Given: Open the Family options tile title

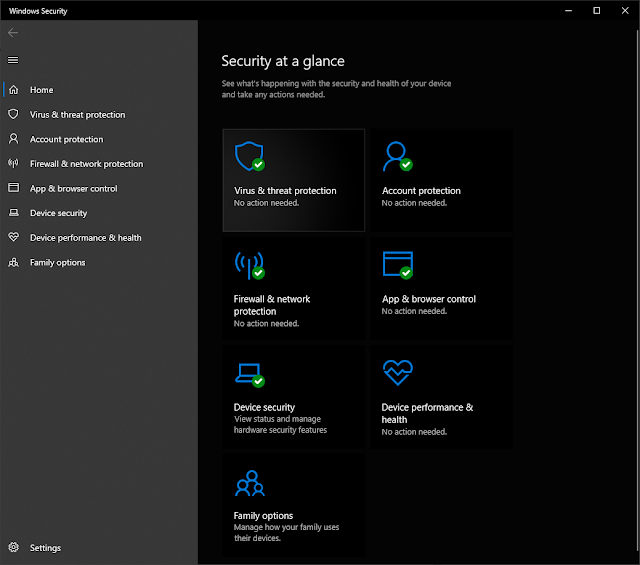Looking at the screenshot, I should 263,516.
